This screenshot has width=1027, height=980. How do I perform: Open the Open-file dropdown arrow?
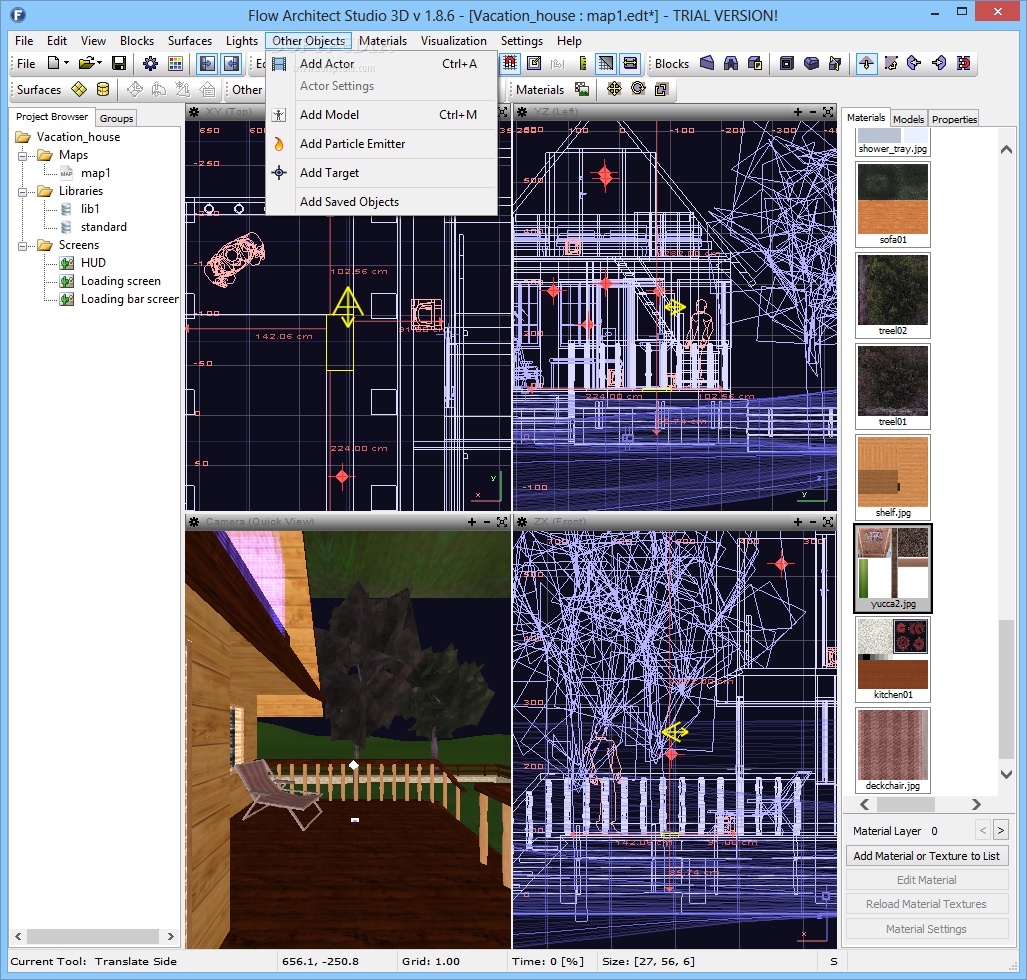tap(100, 64)
